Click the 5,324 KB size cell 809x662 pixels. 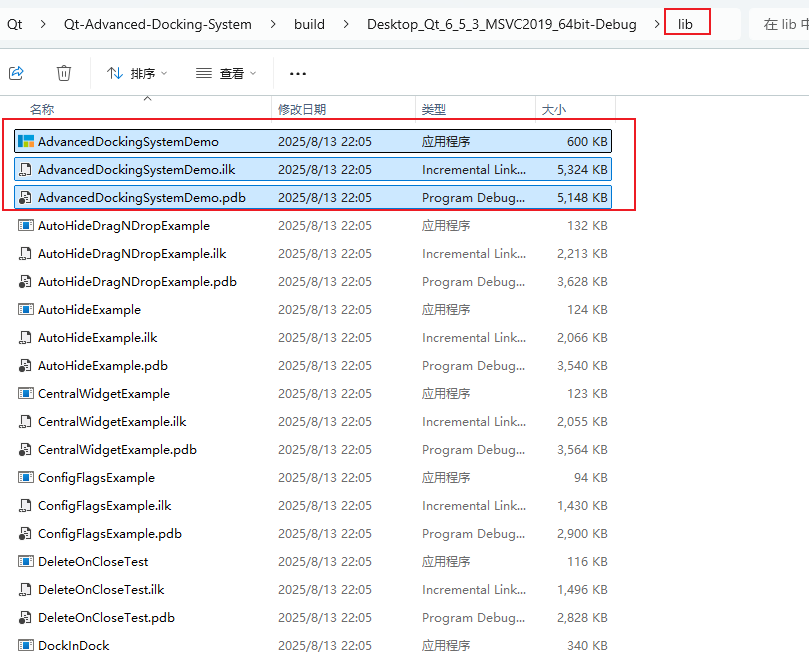[x=582, y=169]
